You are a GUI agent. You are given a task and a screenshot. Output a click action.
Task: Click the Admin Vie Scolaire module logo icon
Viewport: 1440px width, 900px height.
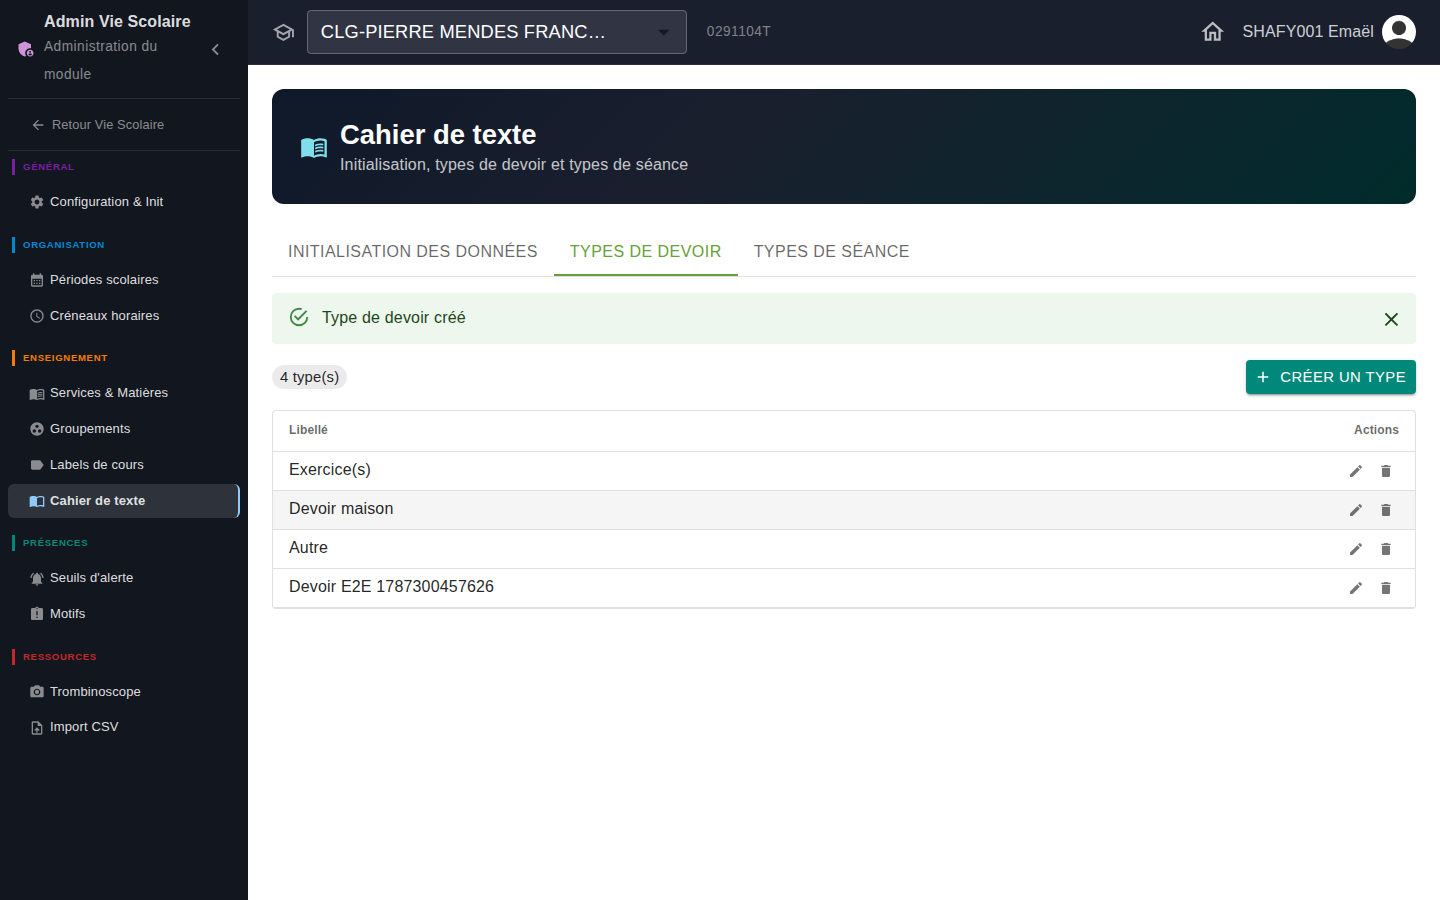pyautogui.click(x=26, y=49)
